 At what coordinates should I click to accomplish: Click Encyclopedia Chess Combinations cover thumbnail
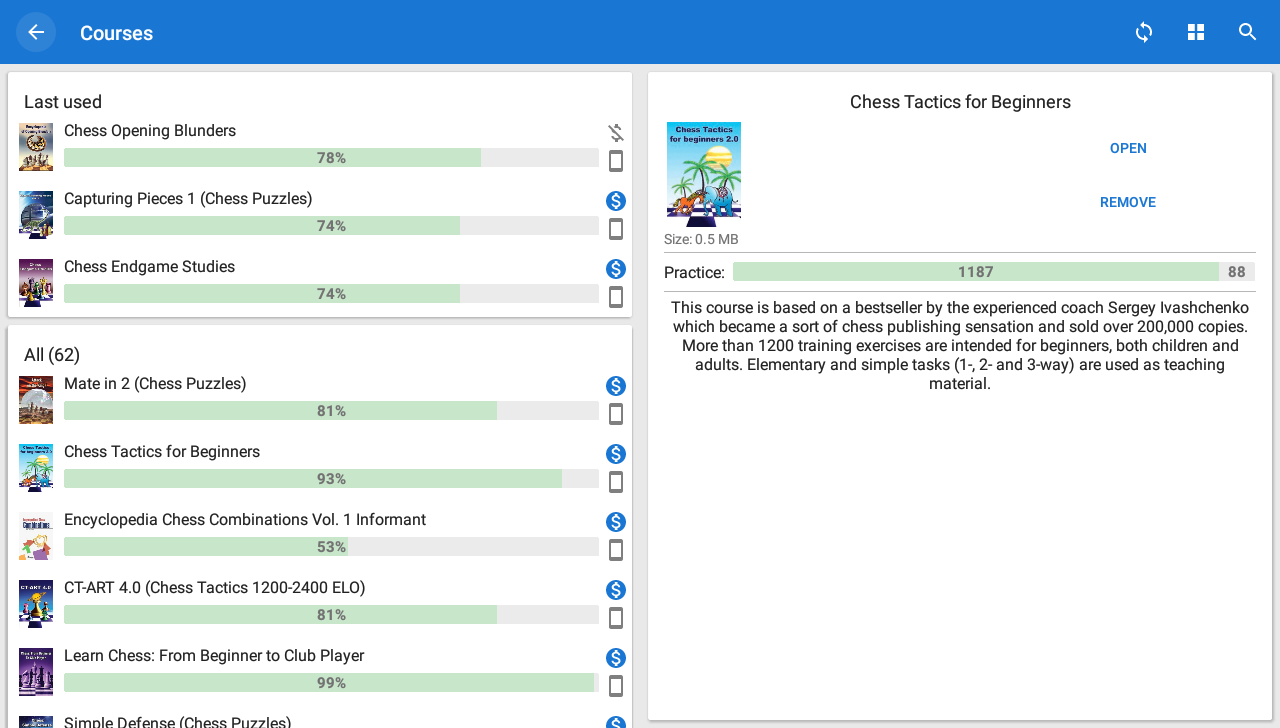(x=36, y=536)
